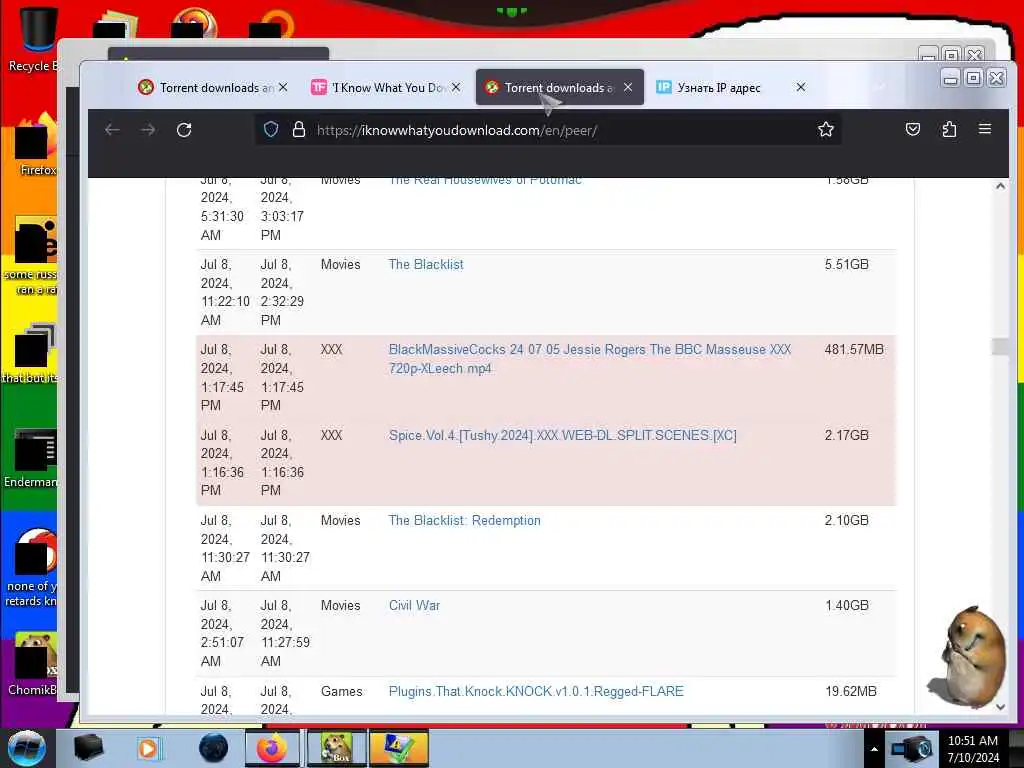Open the Windows Start orb
The image size is (1024, 768).
coord(27,748)
